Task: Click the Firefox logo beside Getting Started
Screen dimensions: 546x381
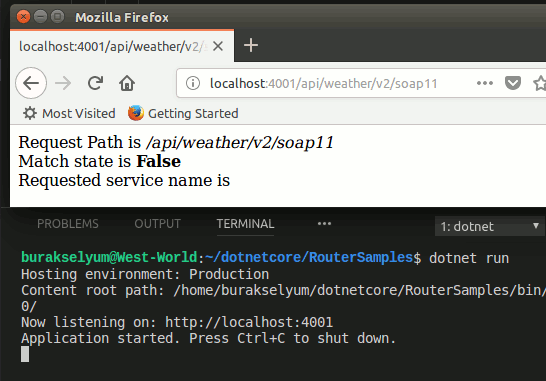Action: pos(136,113)
